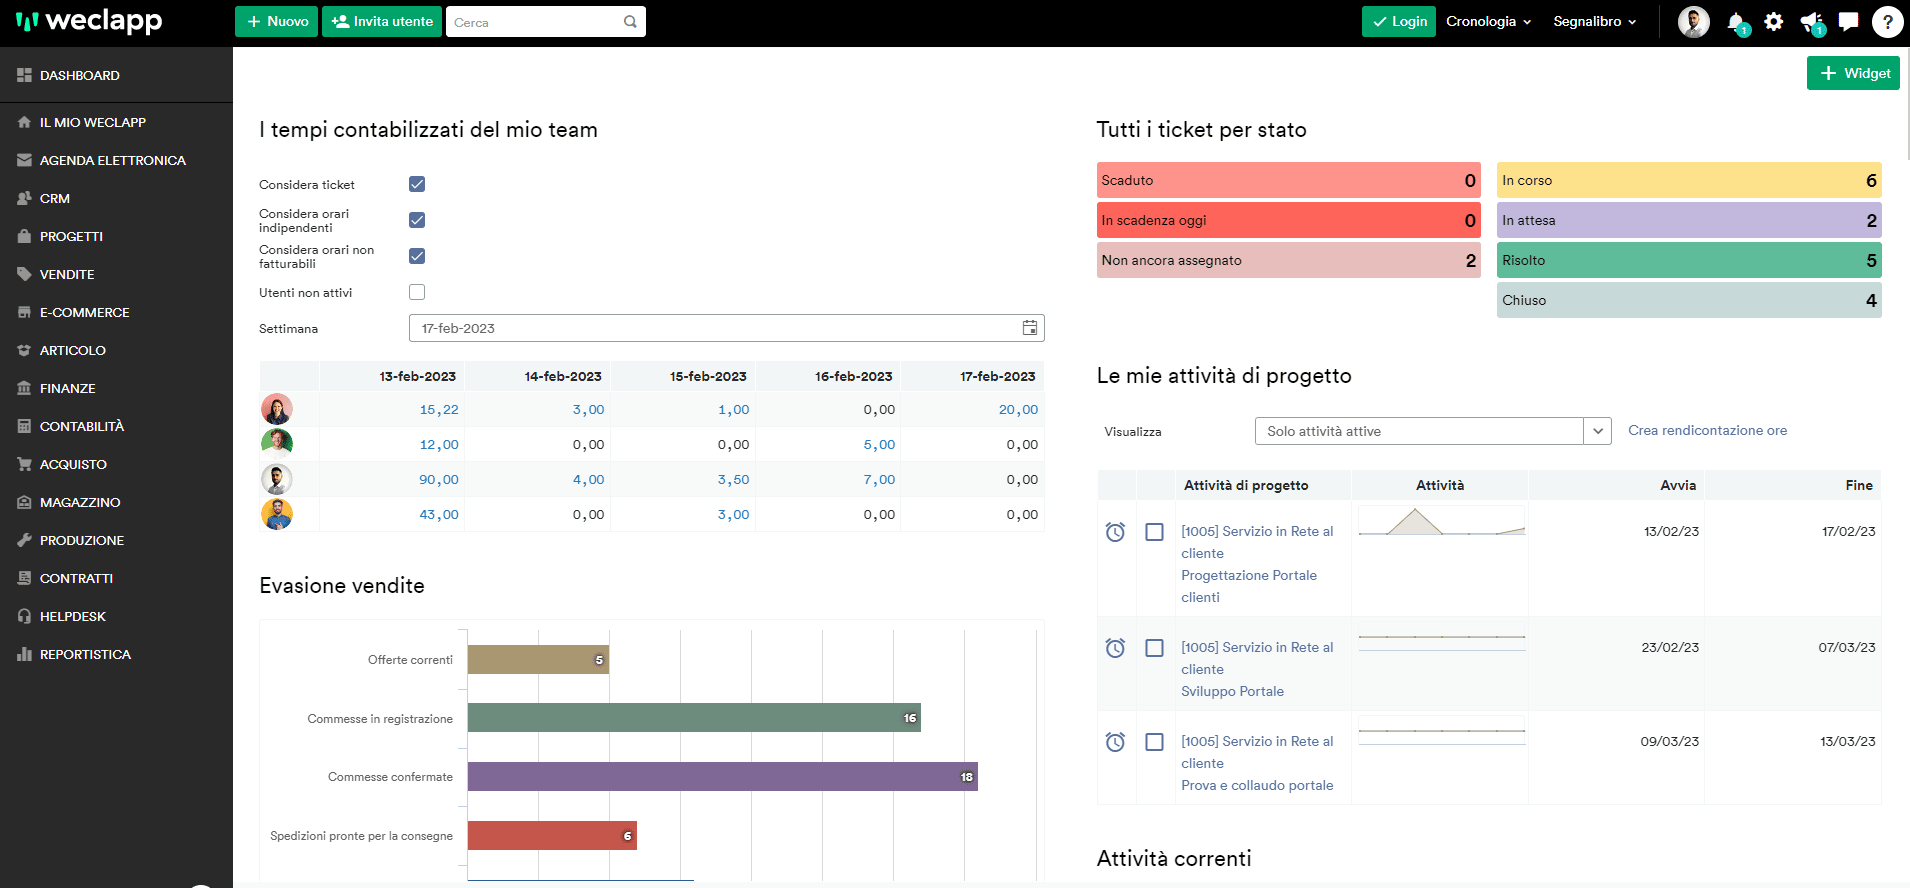Open the ARTICOLO sidebar menu
Viewport: 1910px width, 888px height.
(x=116, y=350)
